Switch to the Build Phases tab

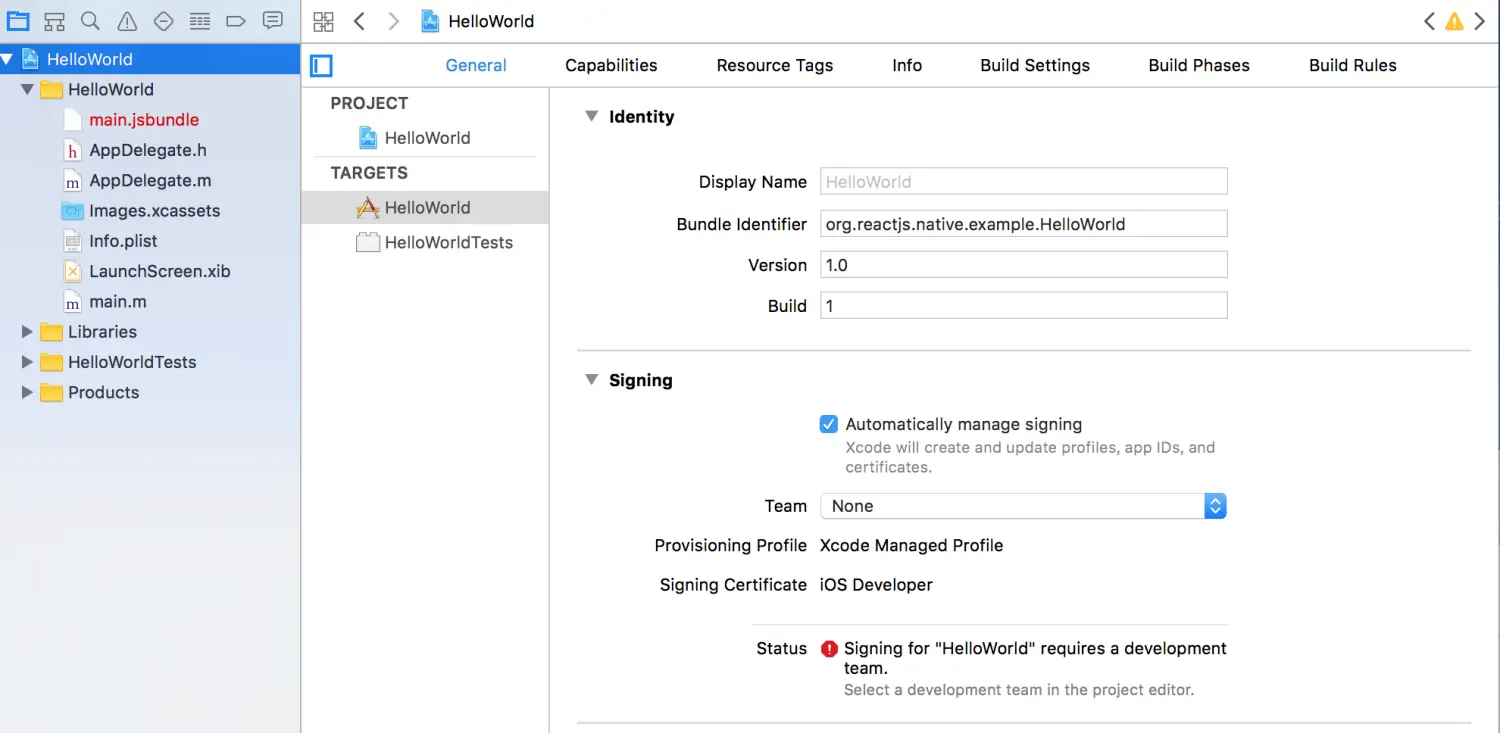[x=1199, y=65]
